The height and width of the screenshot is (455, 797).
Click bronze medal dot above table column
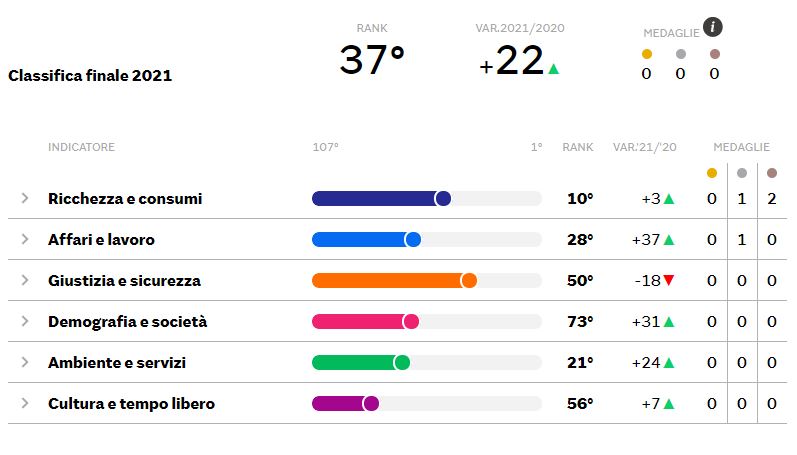pyautogui.click(x=772, y=173)
